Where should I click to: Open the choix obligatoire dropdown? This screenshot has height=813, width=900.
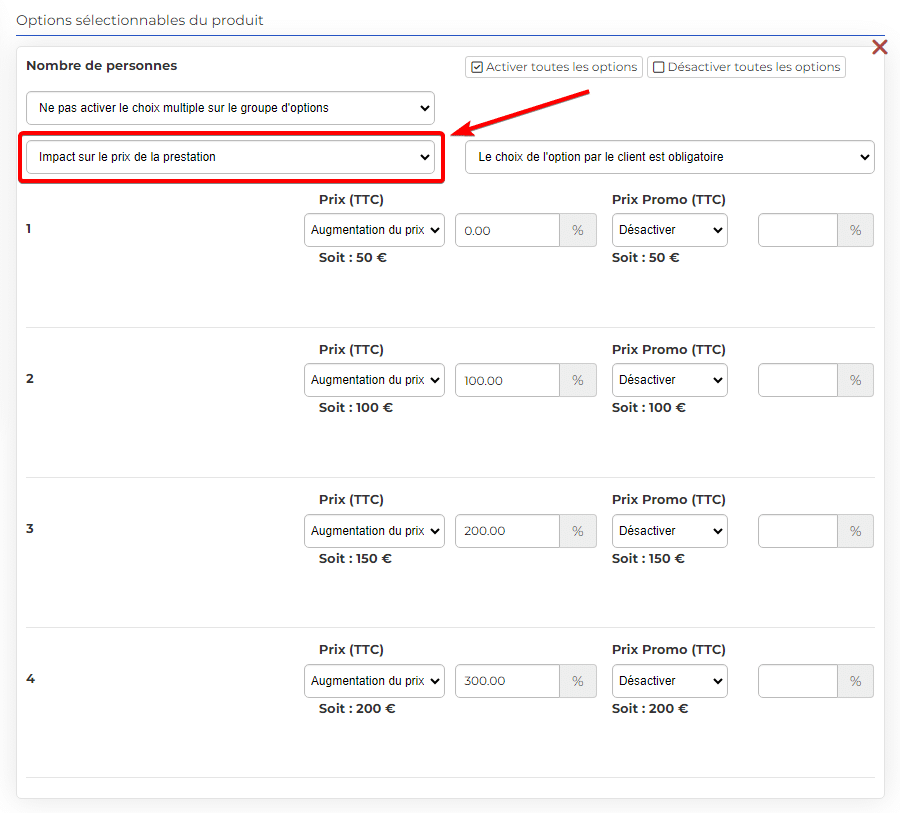tap(670, 157)
